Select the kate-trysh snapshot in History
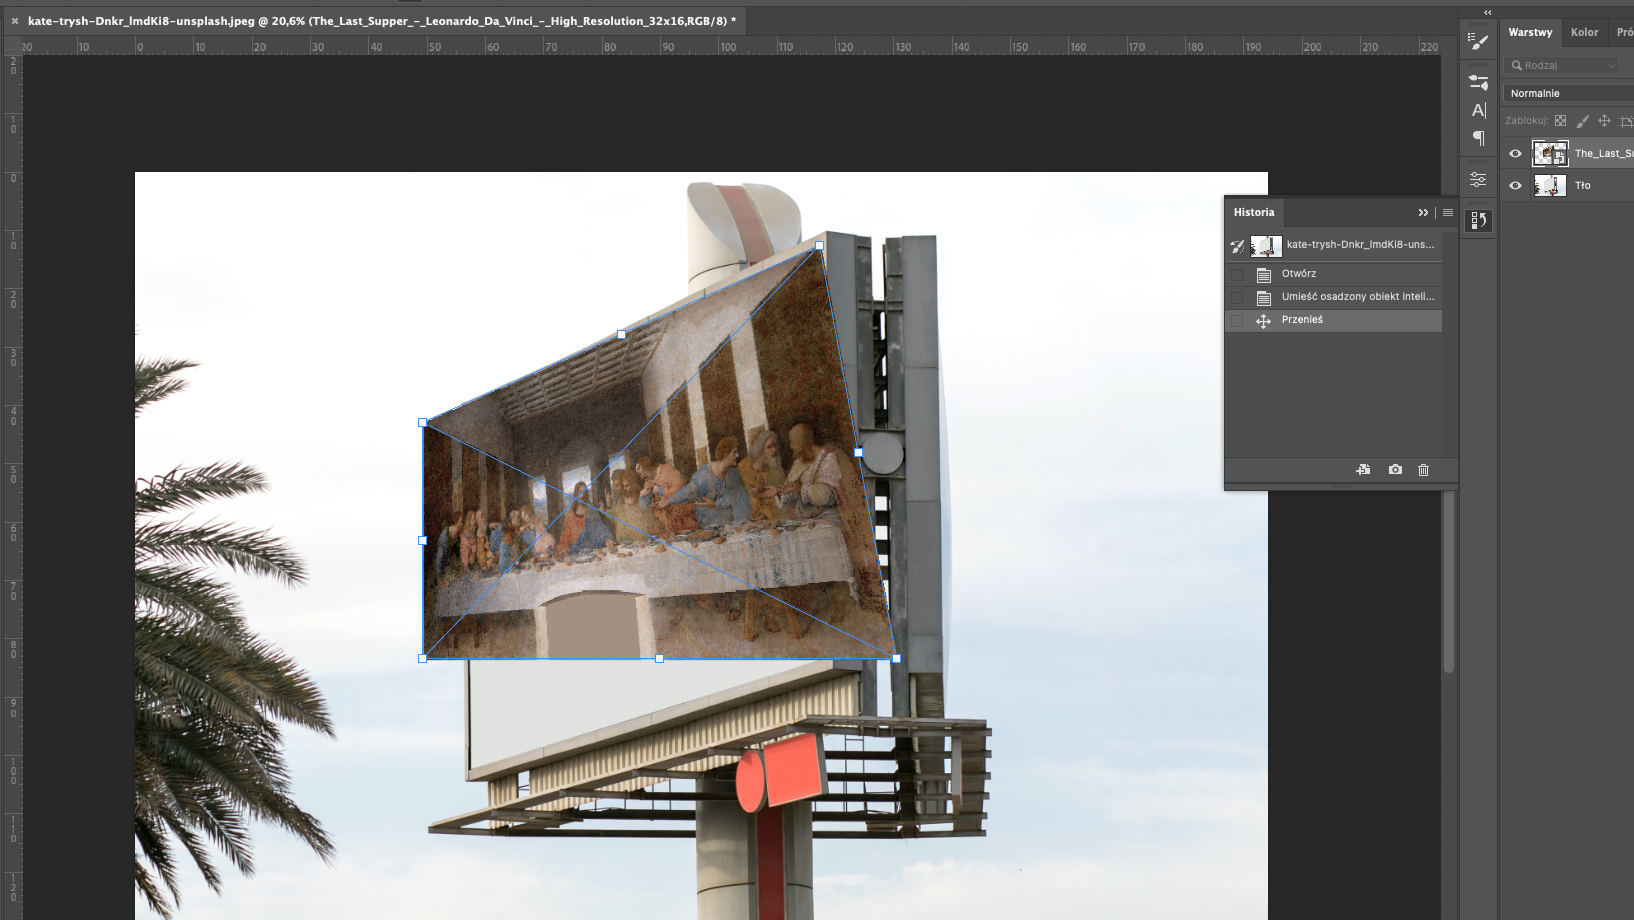1634x920 pixels. pyautogui.click(x=1335, y=245)
